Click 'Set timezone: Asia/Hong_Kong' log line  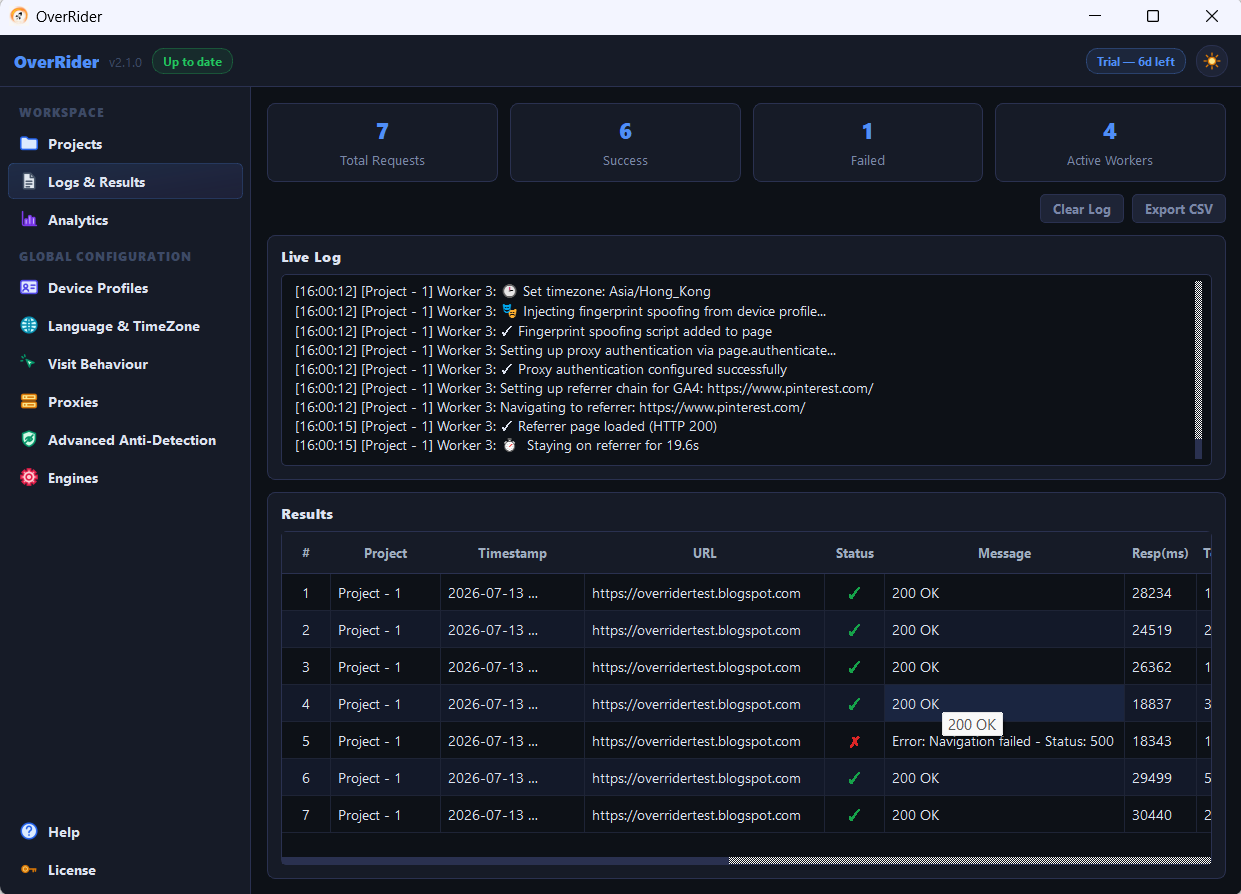click(503, 292)
